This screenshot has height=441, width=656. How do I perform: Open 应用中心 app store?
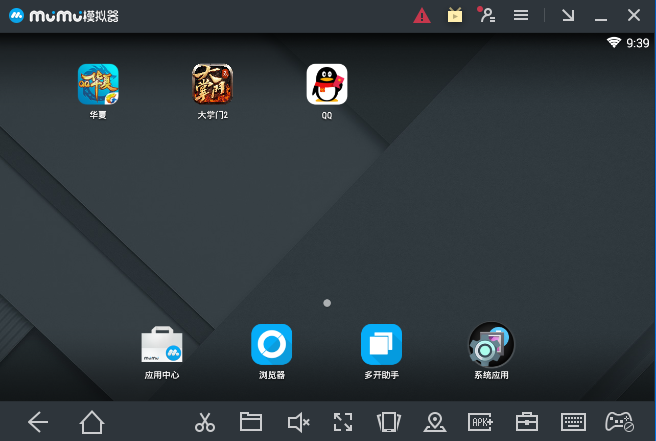[x=161, y=344]
